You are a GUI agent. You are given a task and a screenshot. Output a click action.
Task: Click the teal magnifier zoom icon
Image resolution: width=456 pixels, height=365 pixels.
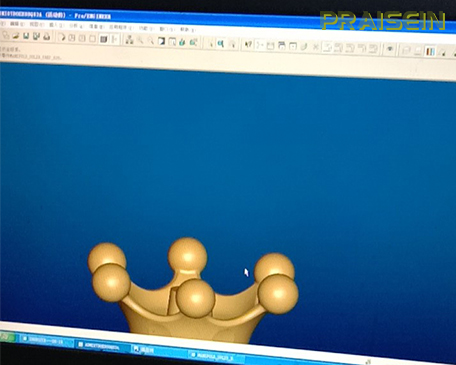[220, 43]
